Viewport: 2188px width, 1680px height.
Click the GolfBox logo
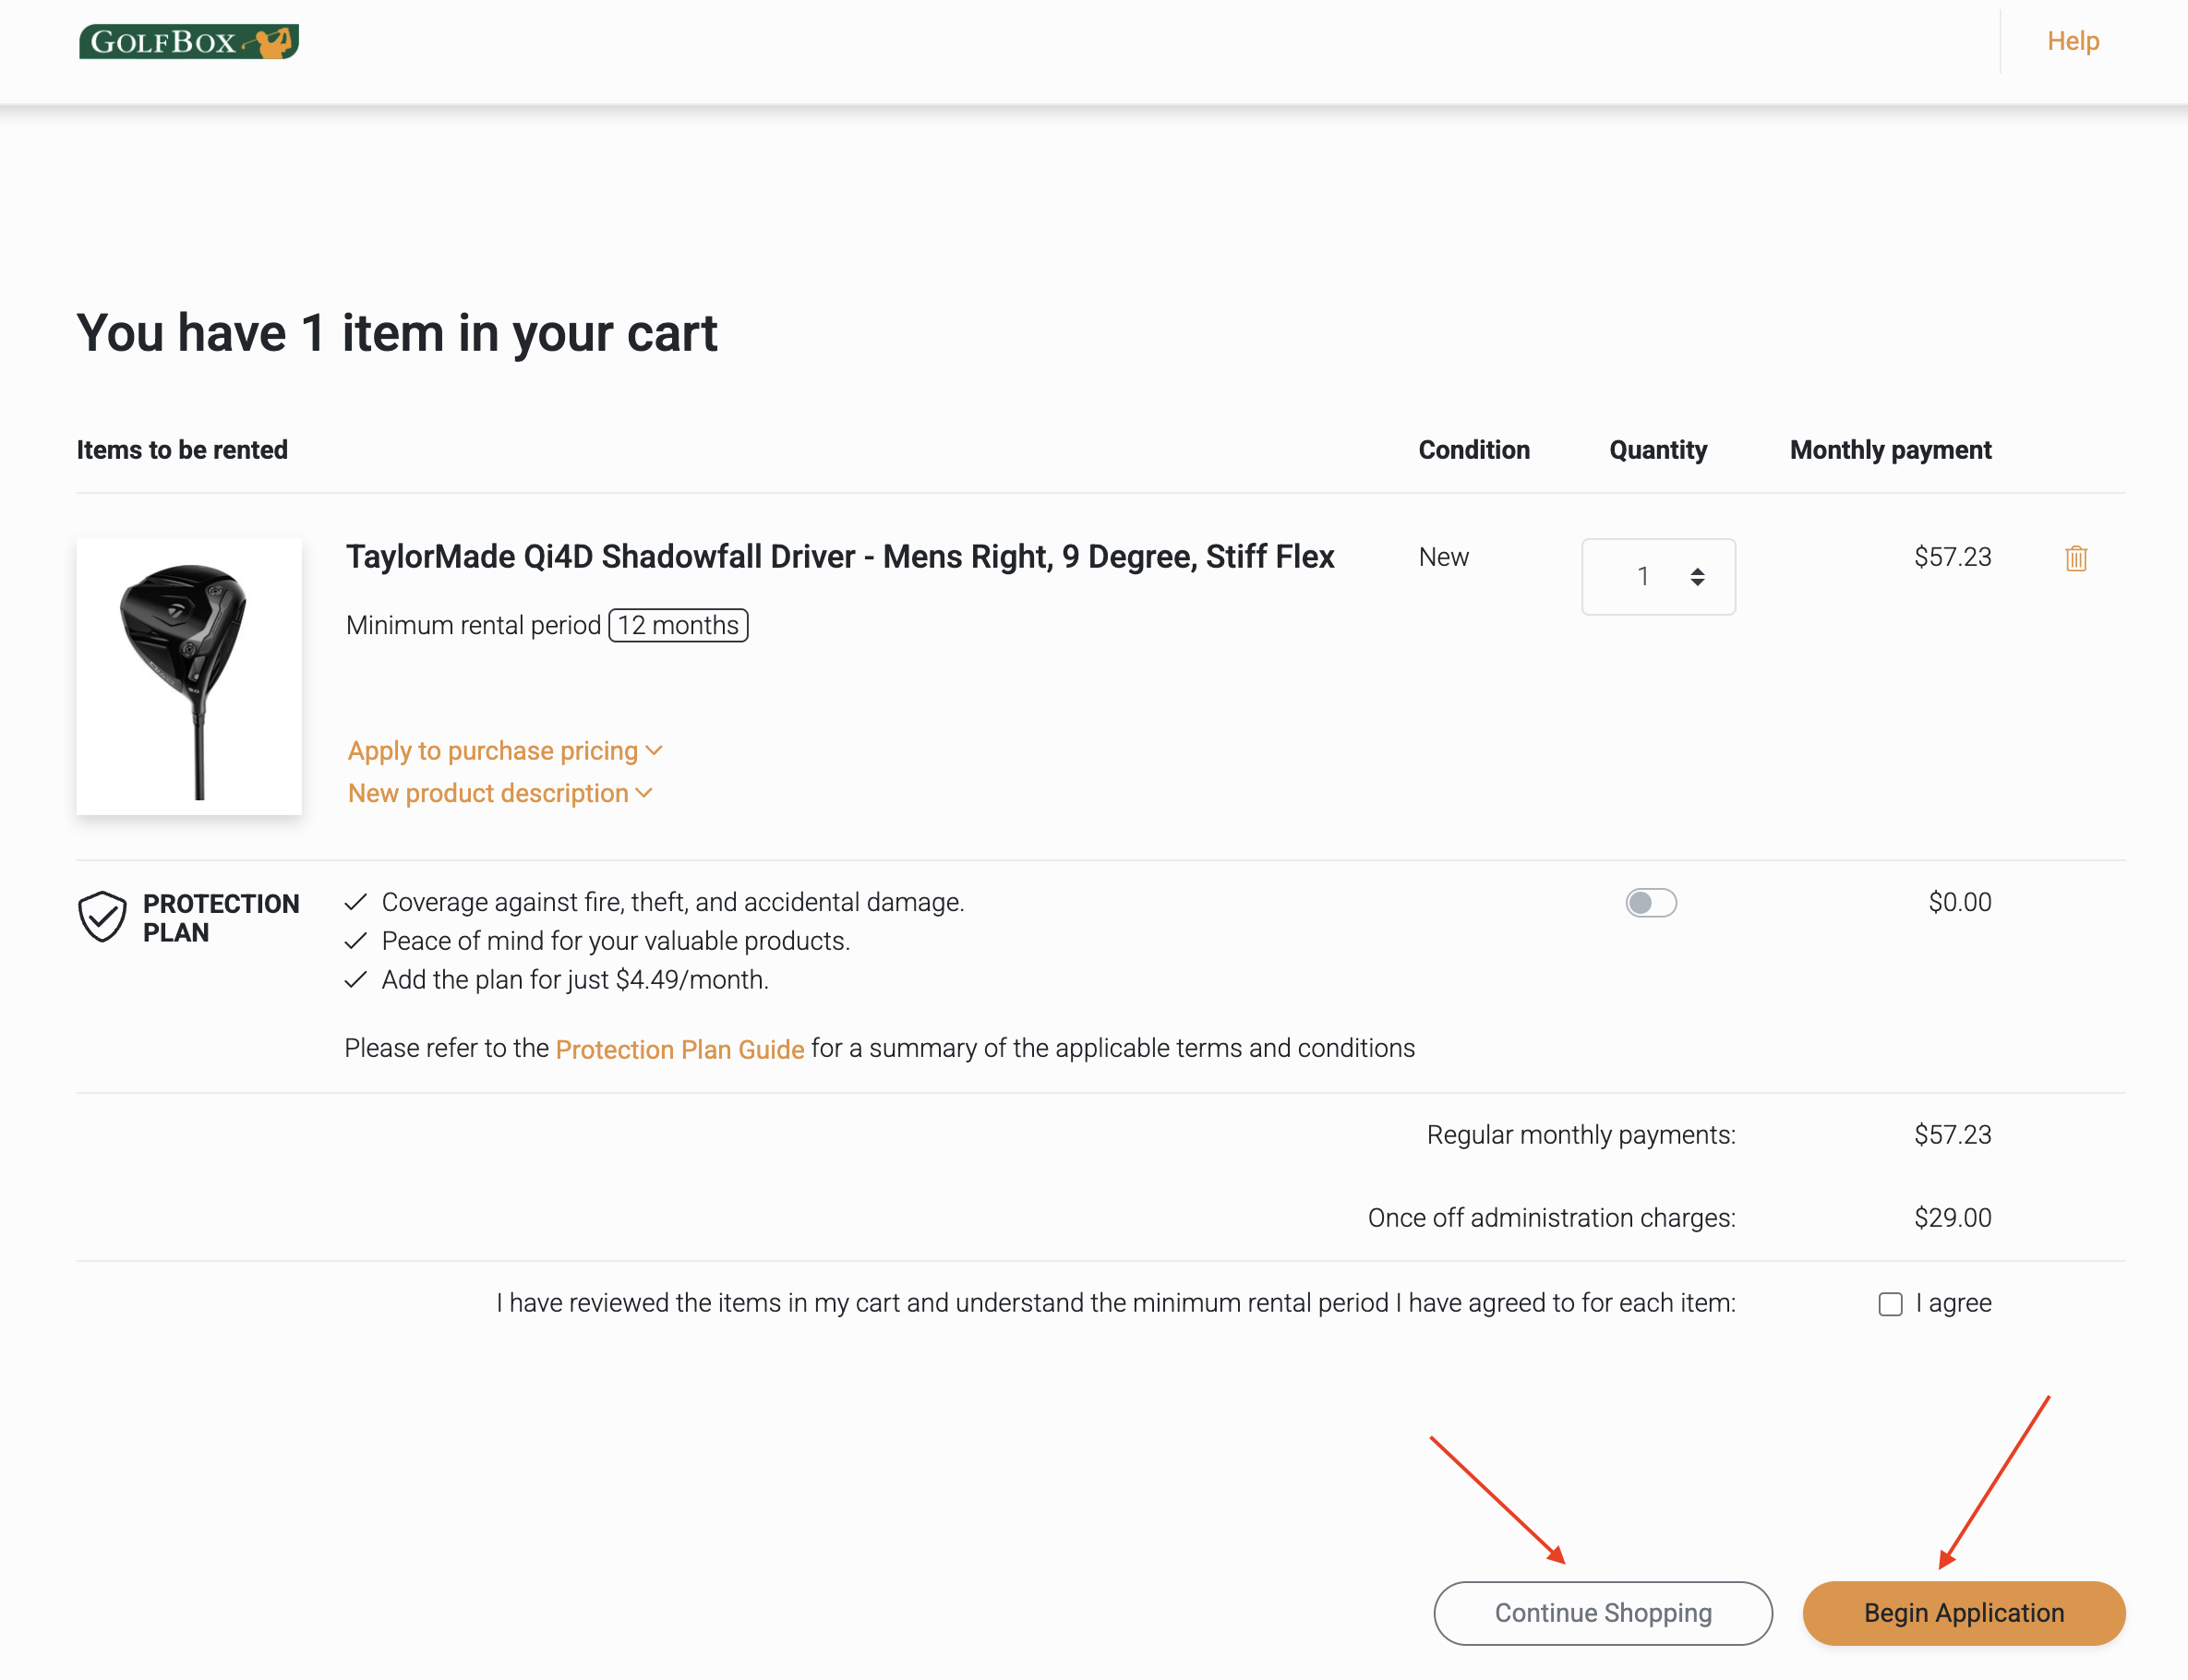[189, 41]
